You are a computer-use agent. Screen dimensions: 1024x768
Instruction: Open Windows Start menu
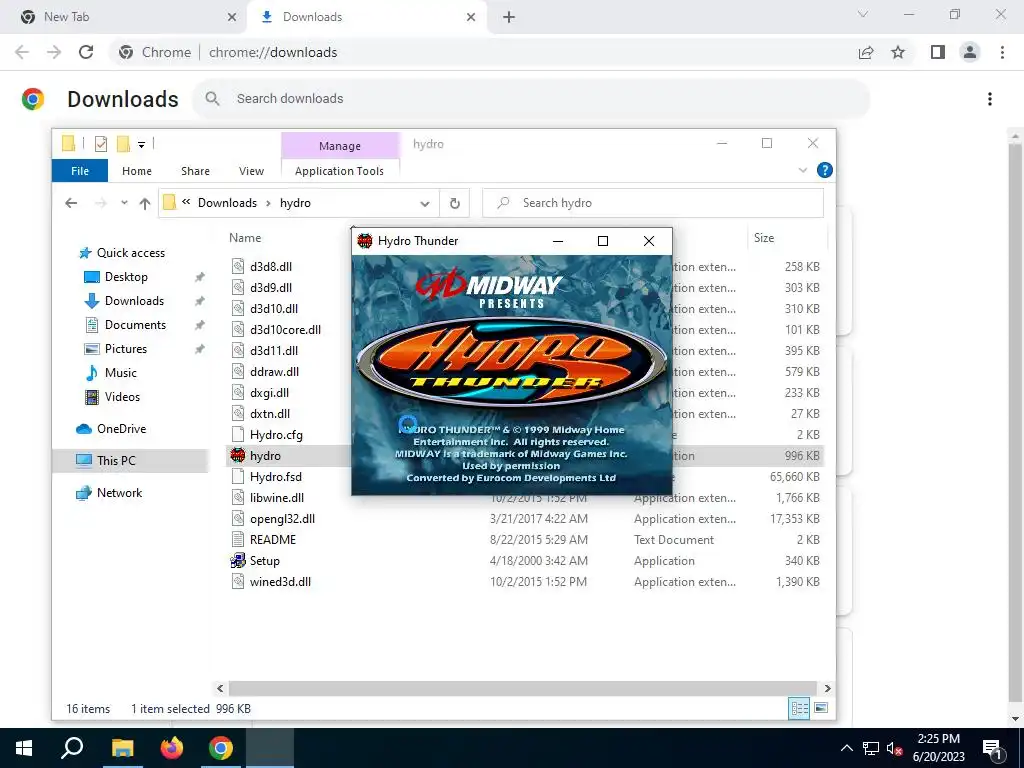click(x=24, y=748)
